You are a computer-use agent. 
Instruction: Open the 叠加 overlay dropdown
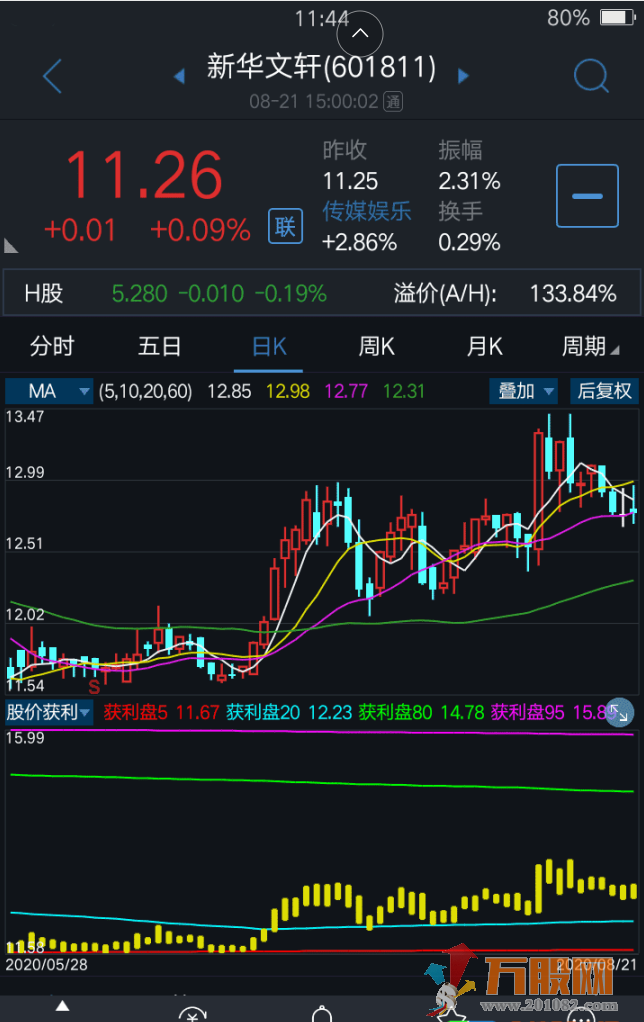coord(524,391)
